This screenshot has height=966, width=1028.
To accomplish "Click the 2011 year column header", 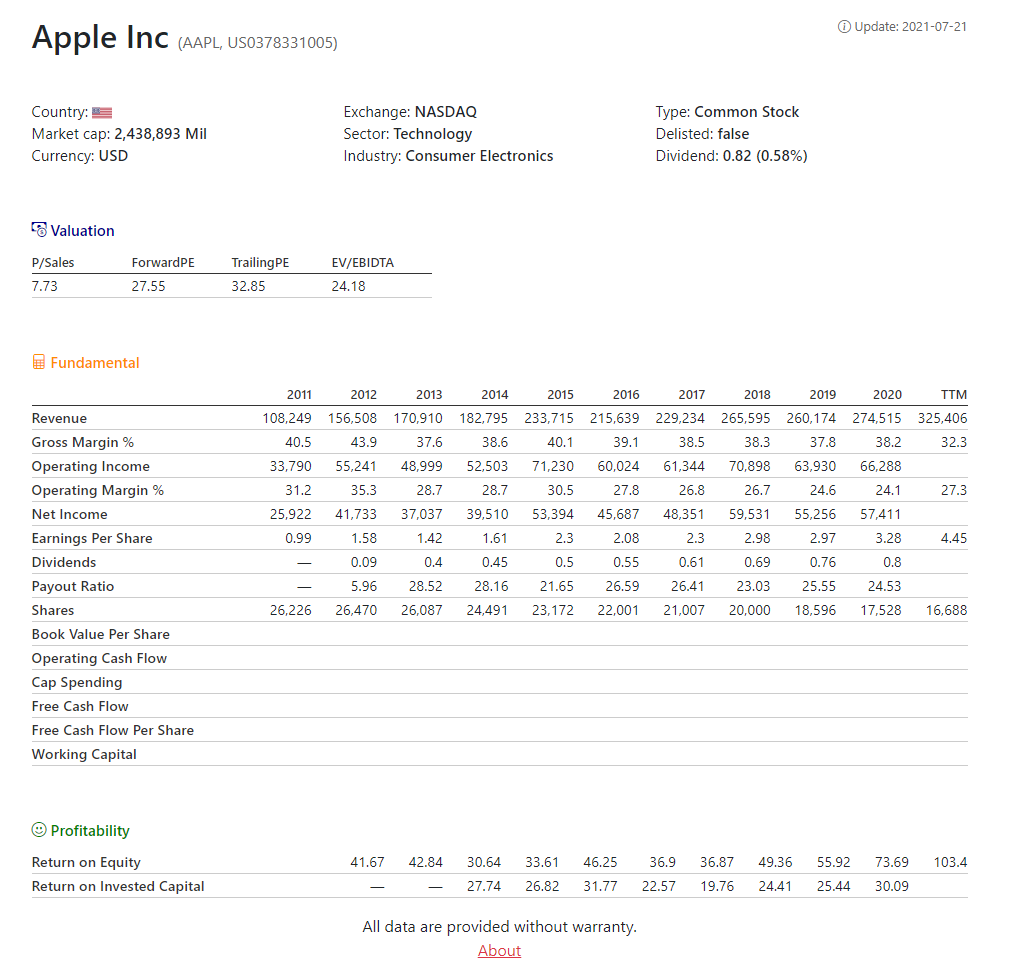I will (x=298, y=394).
